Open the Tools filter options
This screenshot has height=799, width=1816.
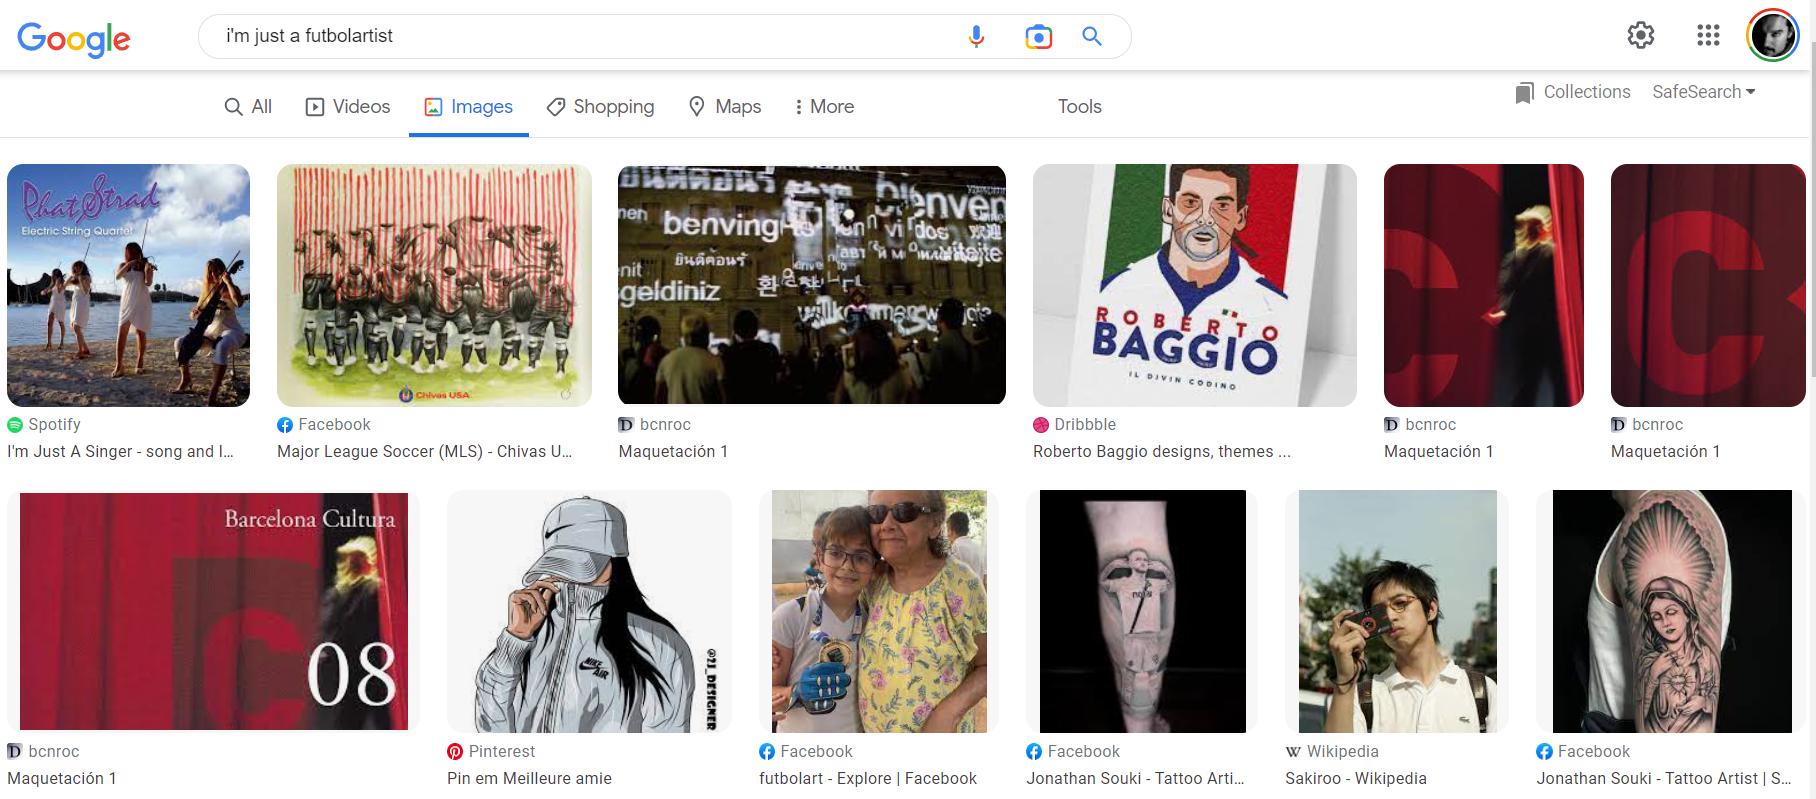coord(1079,107)
